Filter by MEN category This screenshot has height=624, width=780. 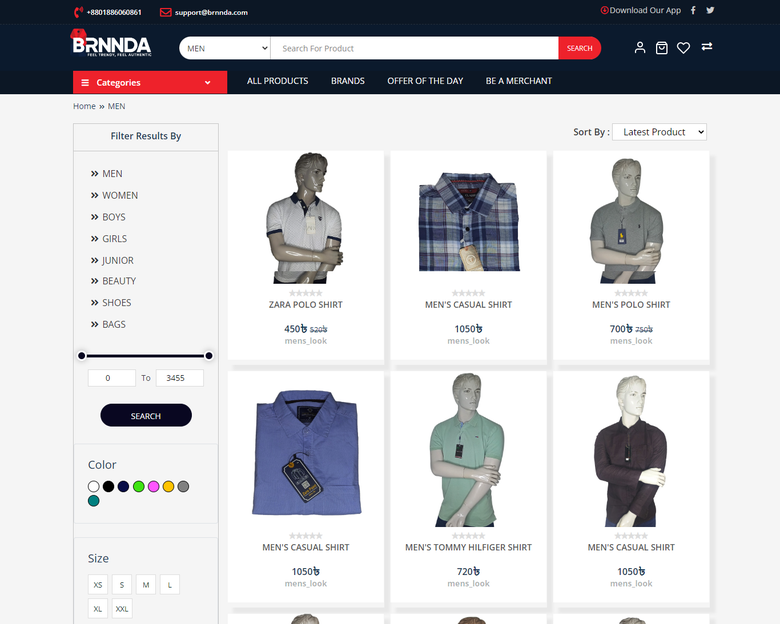[x=112, y=174]
